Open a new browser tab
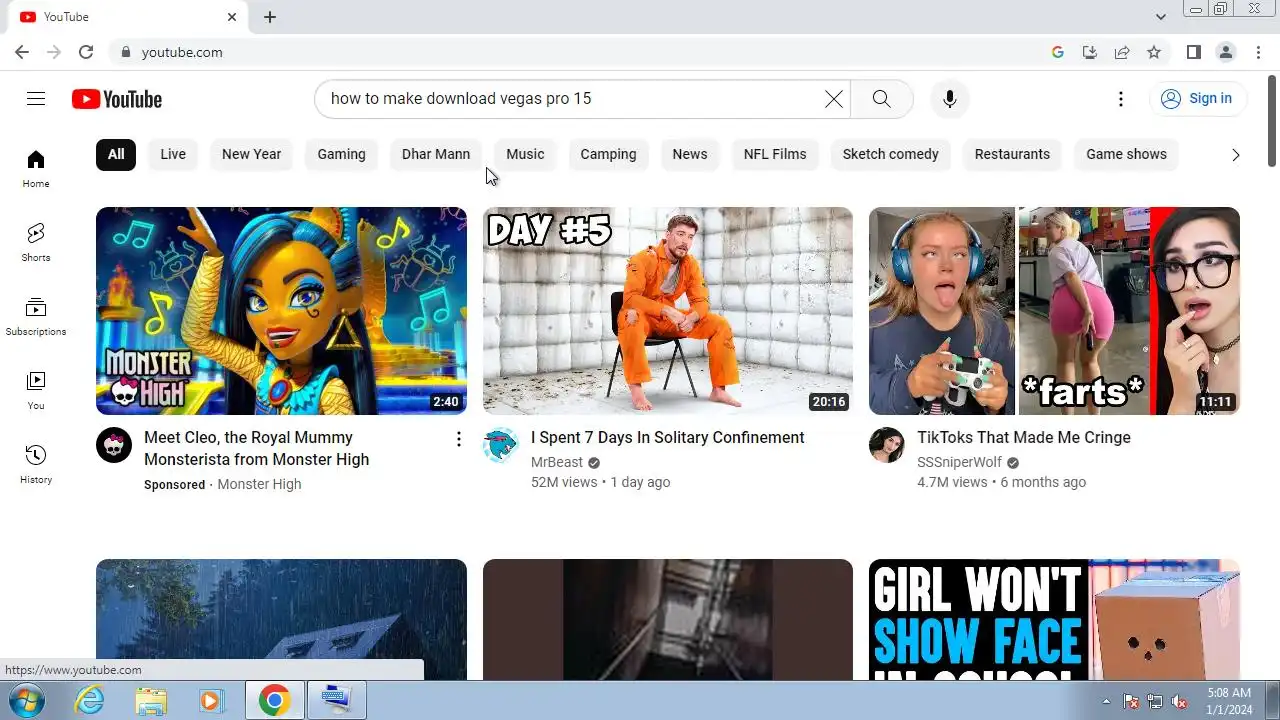The height and width of the screenshot is (720, 1280). pyautogui.click(x=270, y=17)
